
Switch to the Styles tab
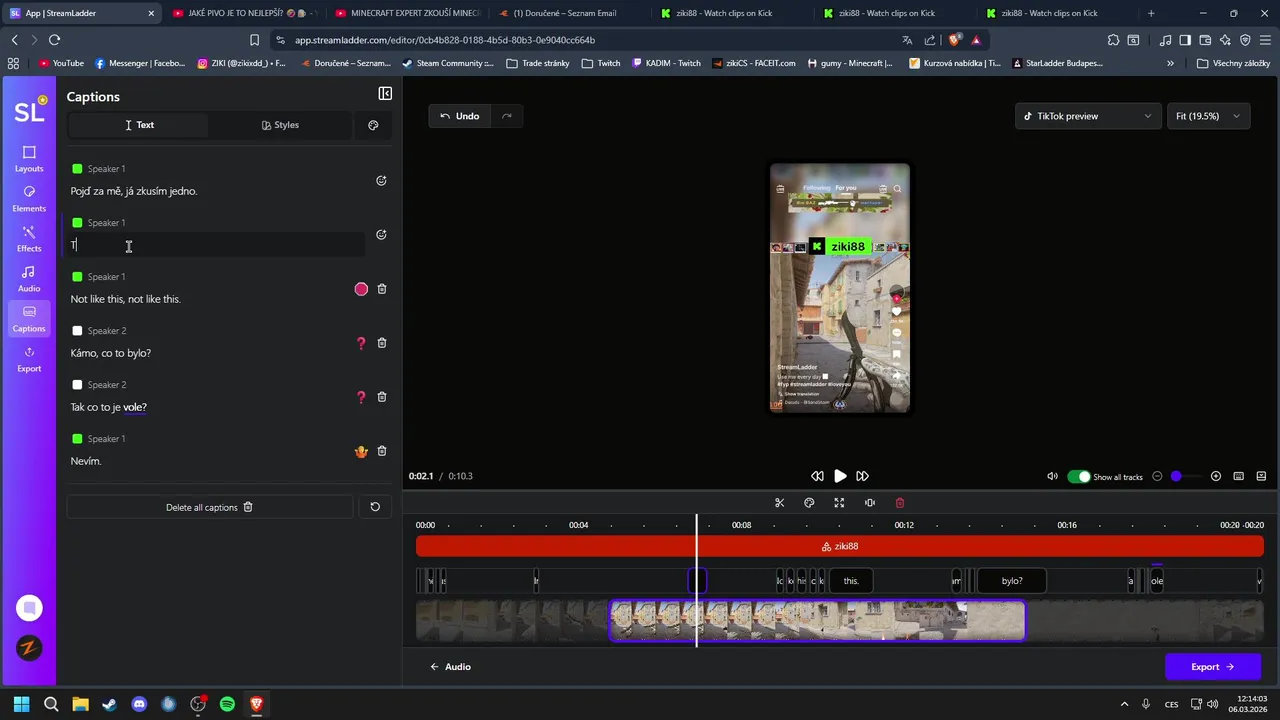280,125
